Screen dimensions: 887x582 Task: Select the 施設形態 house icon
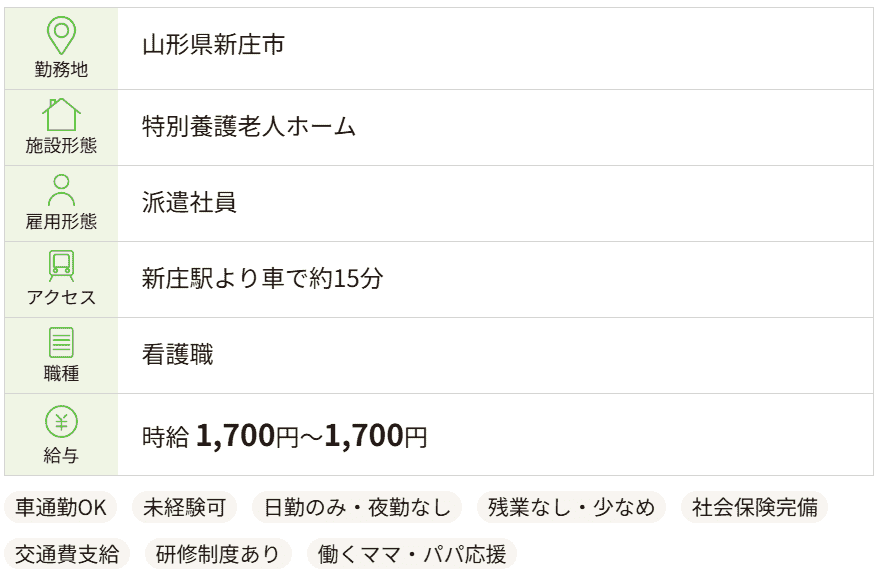[62, 110]
